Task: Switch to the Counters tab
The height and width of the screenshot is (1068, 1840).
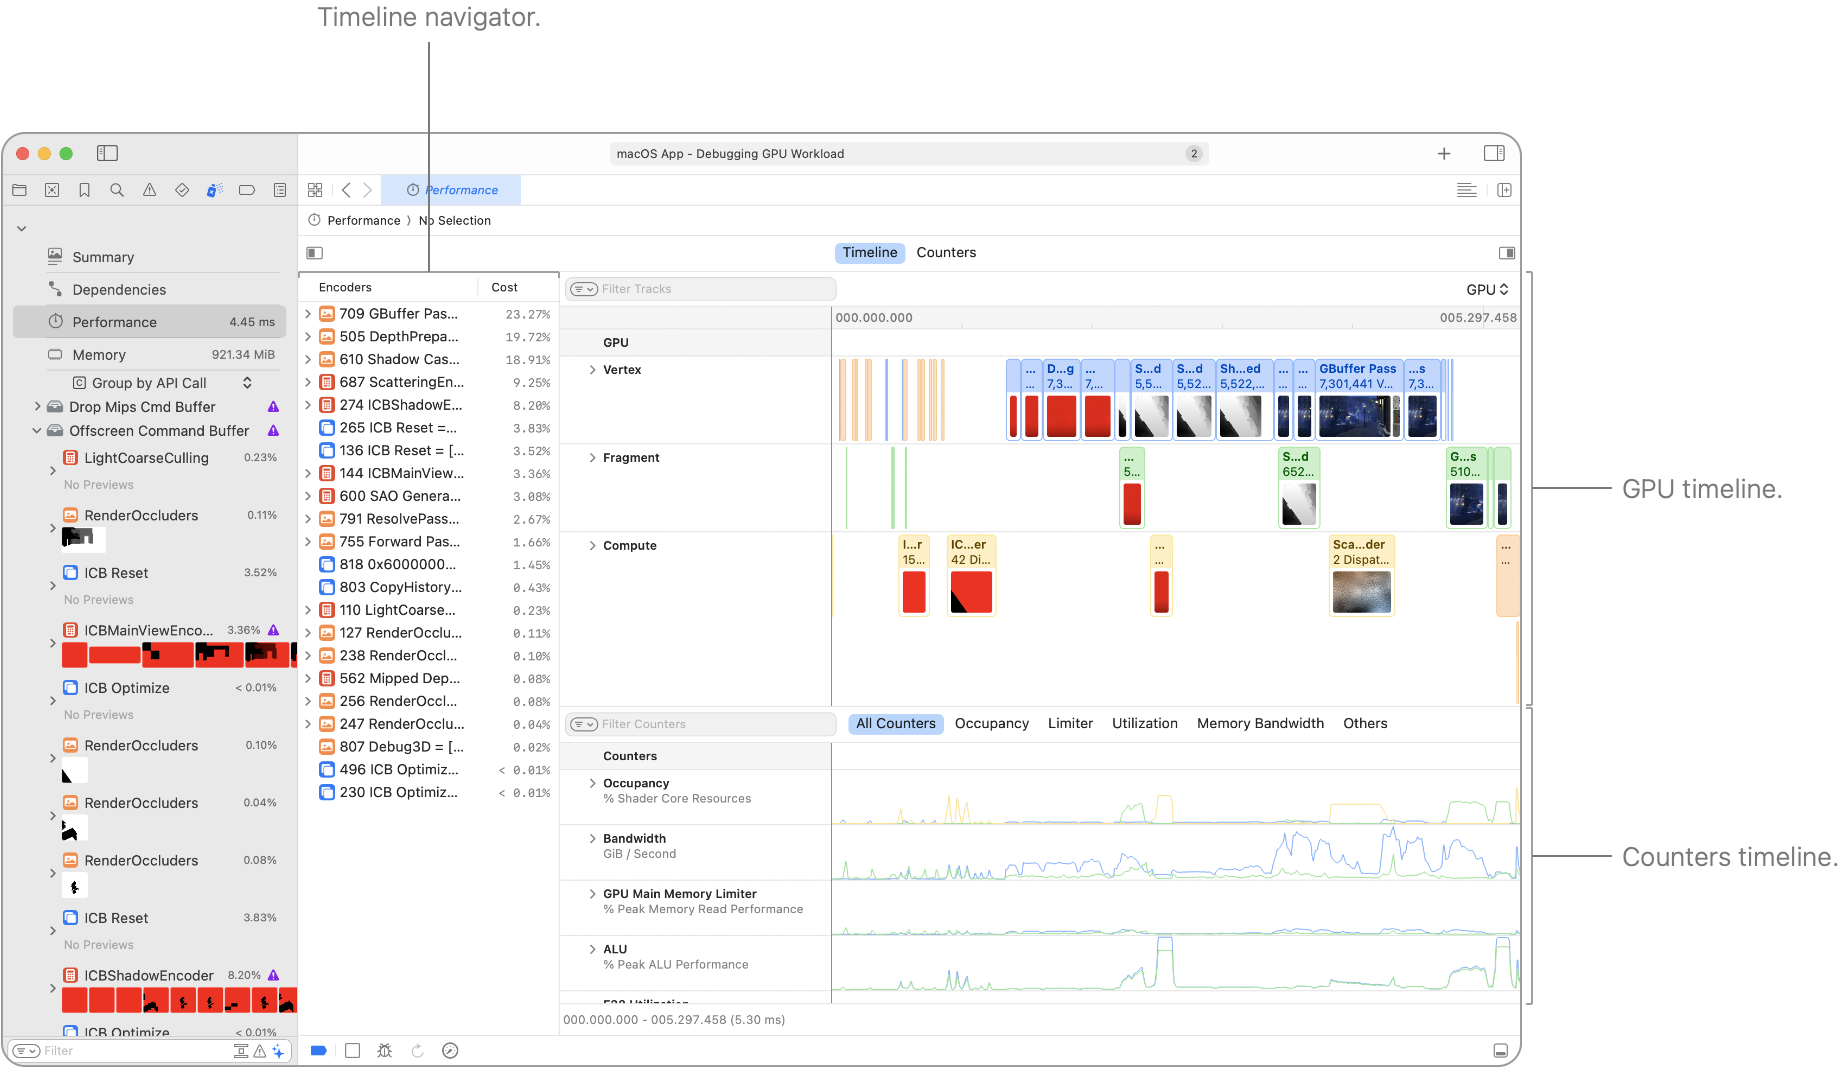Action: pyautogui.click(x=946, y=253)
